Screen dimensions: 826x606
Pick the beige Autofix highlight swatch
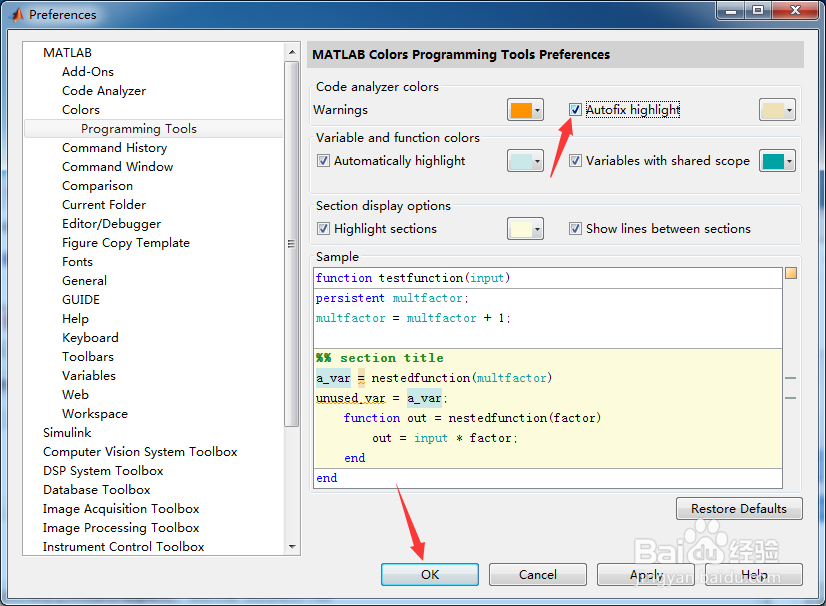773,110
